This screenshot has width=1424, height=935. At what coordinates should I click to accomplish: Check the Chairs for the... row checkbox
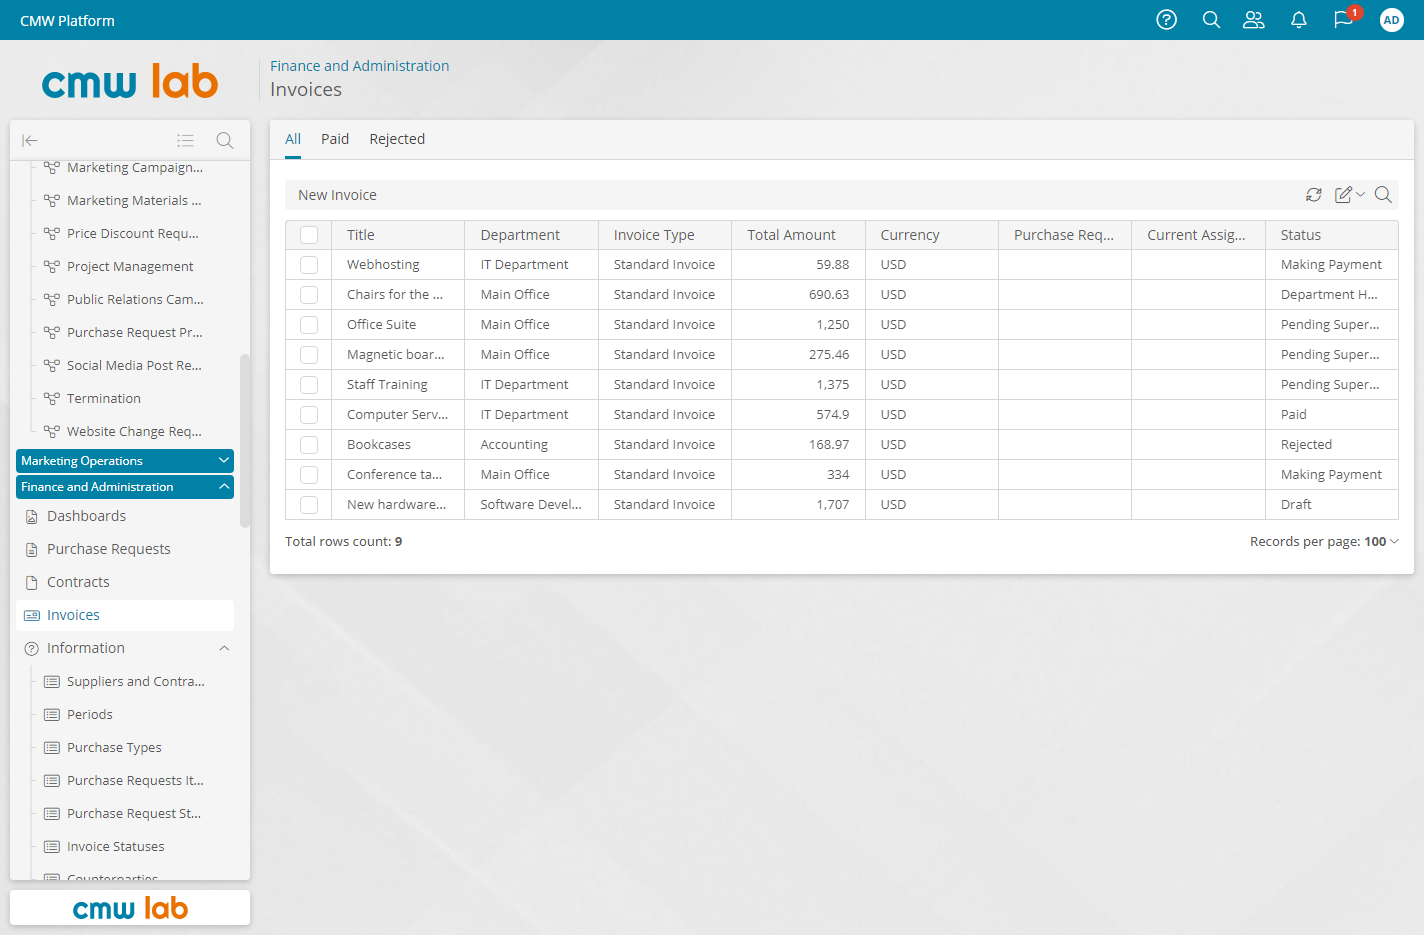pyautogui.click(x=309, y=295)
